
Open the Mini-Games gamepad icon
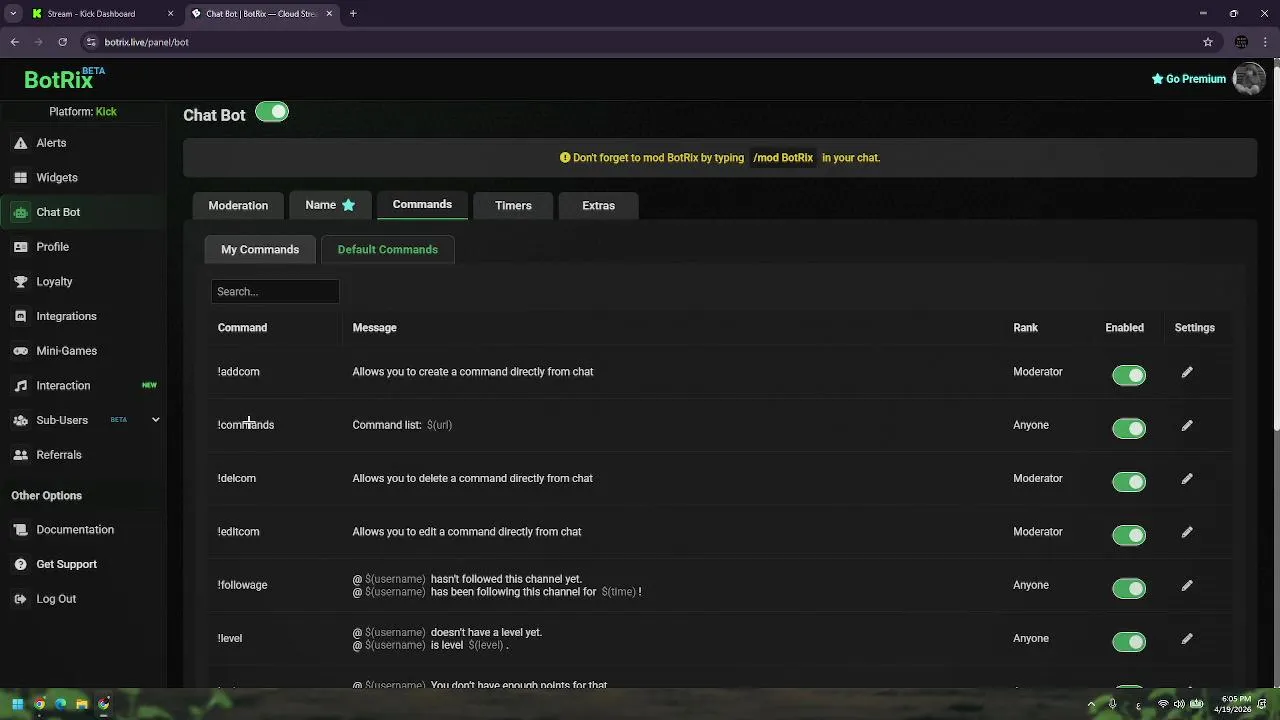pyautogui.click(x=20, y=351)
